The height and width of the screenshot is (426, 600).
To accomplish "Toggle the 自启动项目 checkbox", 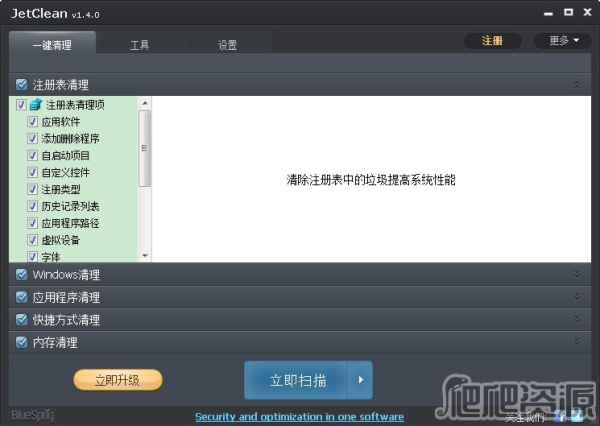I will [x=33, y=155].
